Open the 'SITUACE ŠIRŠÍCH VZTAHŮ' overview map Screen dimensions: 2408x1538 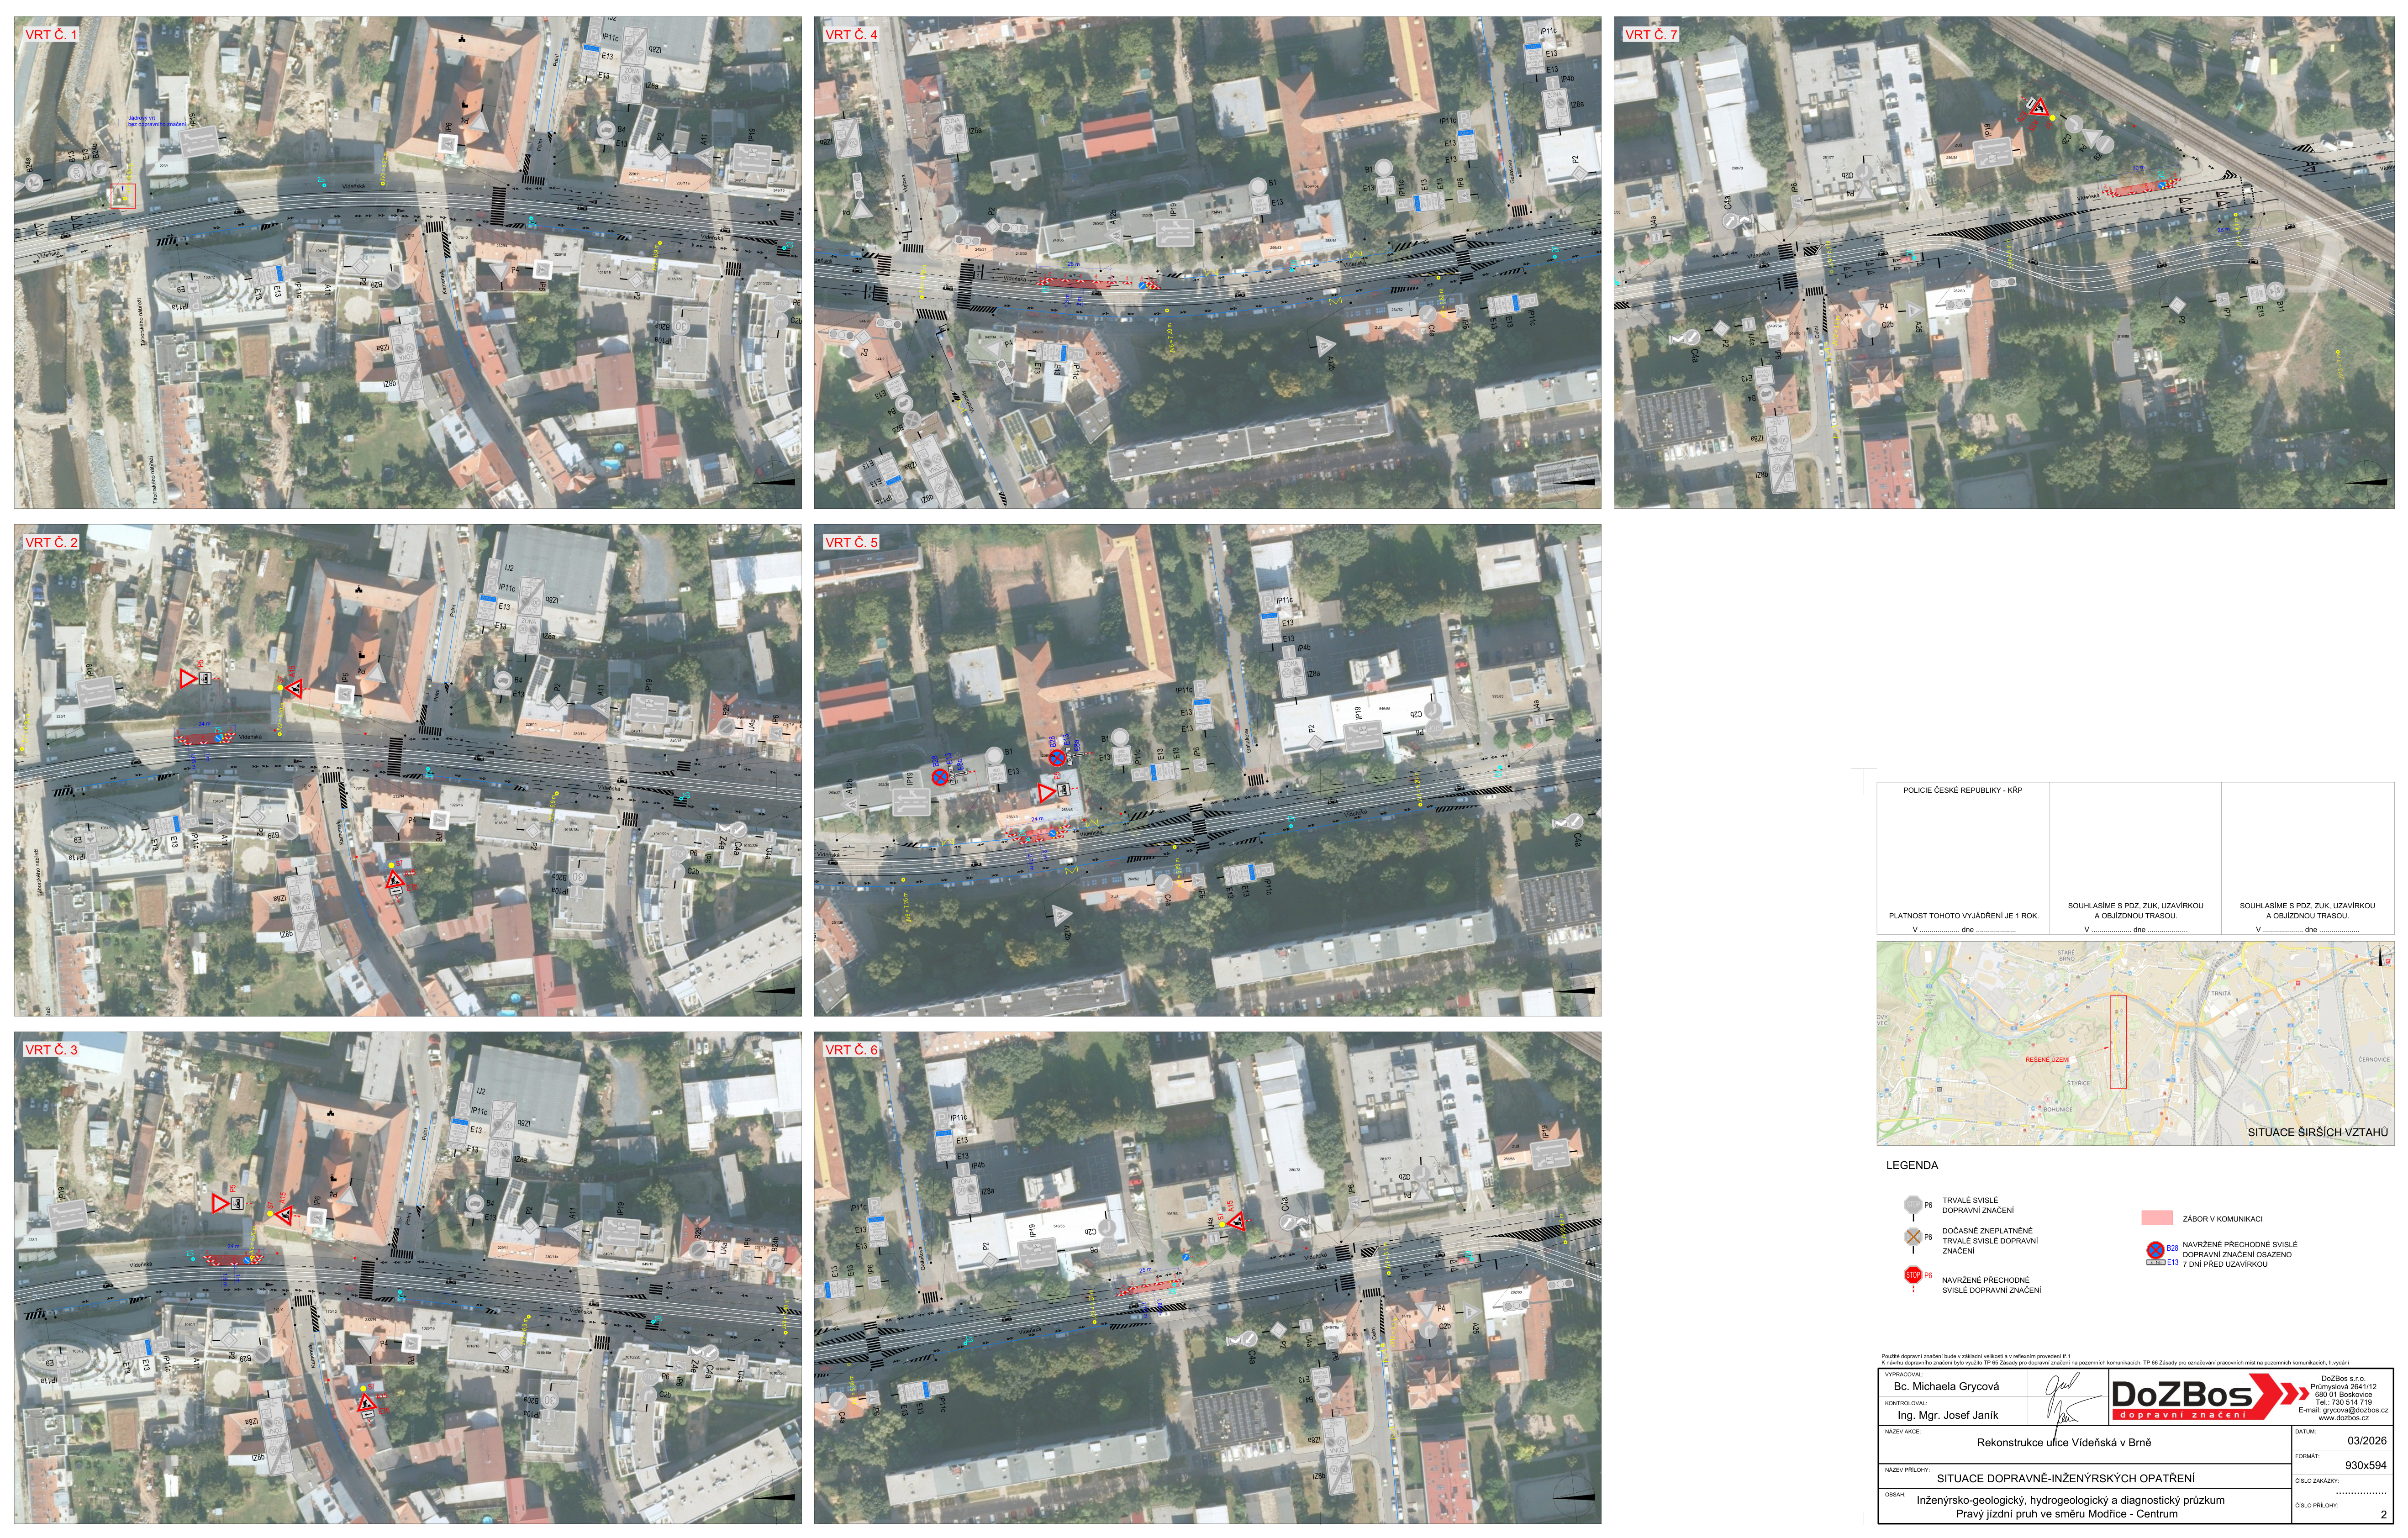point(2136,1044)
